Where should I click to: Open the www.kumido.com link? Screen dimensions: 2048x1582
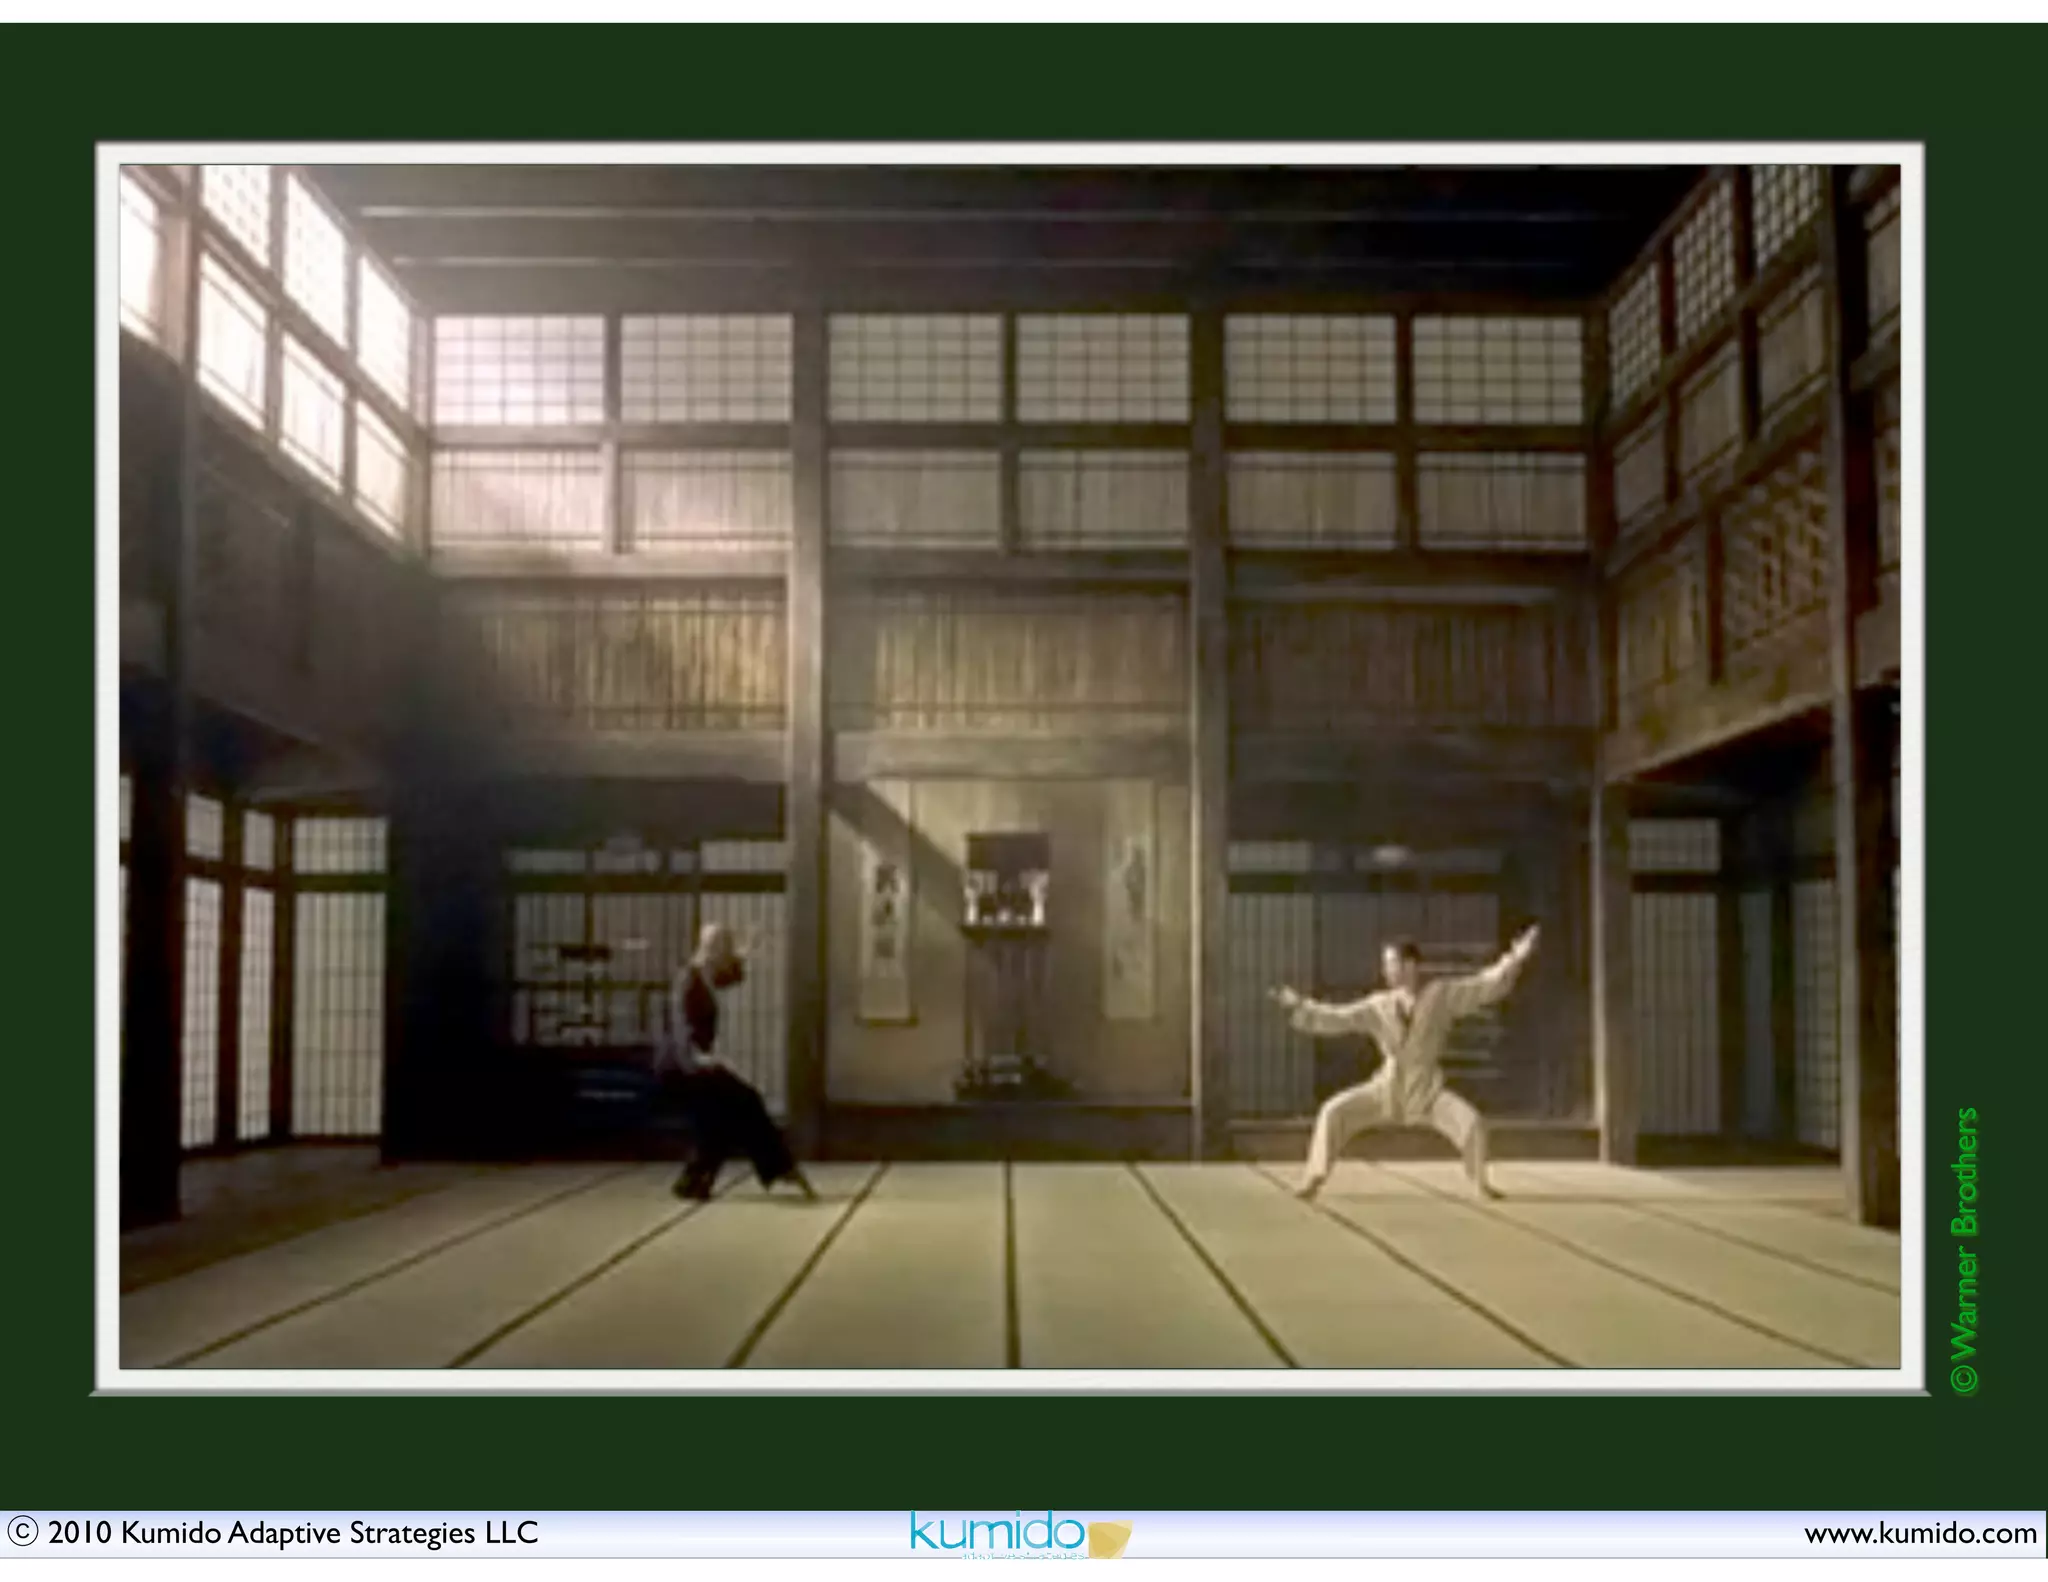(x=1919, y=1533)
